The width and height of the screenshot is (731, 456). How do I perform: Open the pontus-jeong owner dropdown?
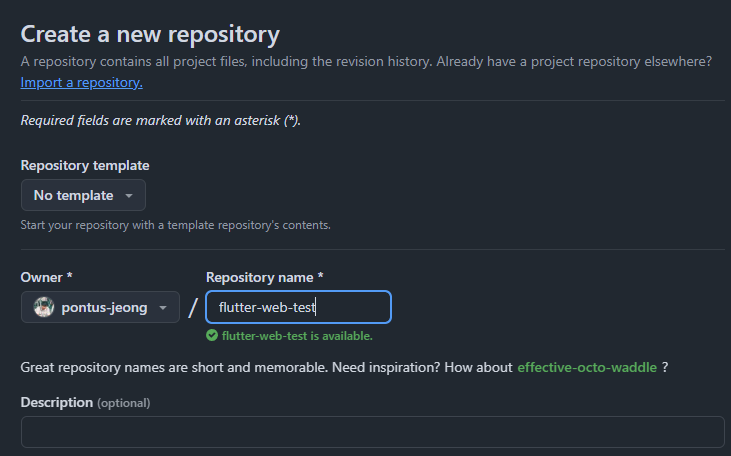tap(100, 307)
